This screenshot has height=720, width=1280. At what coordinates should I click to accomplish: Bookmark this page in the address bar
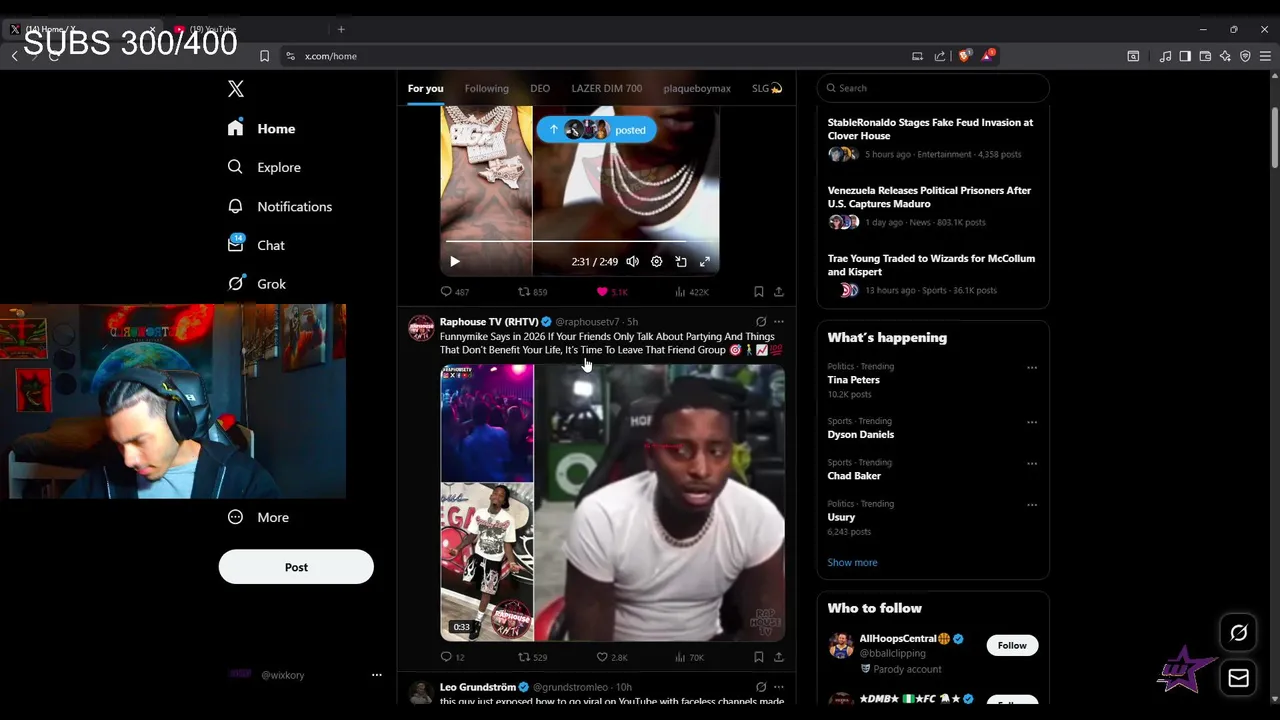click(264, 56)
